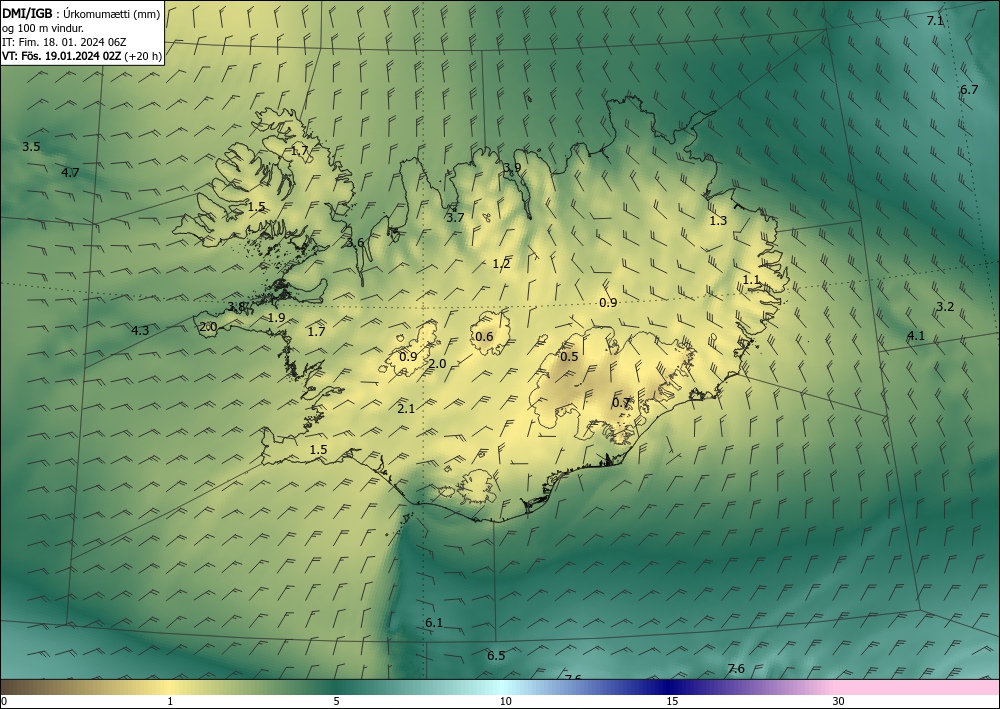Click the '30' tick label on the color scale
Viewport: 1000px width, 709px height.
click(839, 701)
